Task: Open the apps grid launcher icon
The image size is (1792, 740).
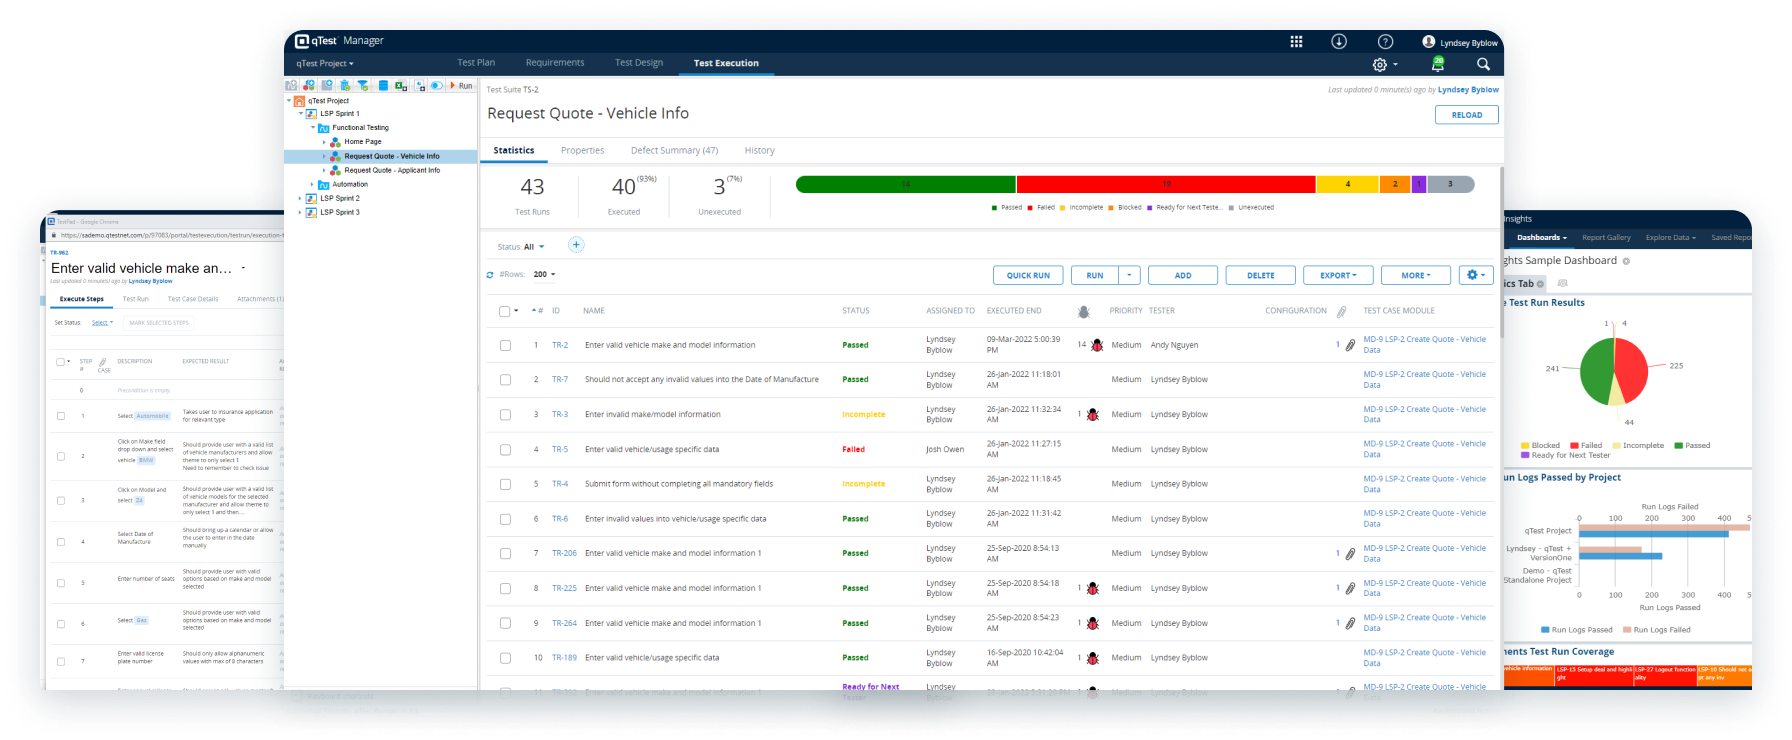Action: click(1296, 42)
